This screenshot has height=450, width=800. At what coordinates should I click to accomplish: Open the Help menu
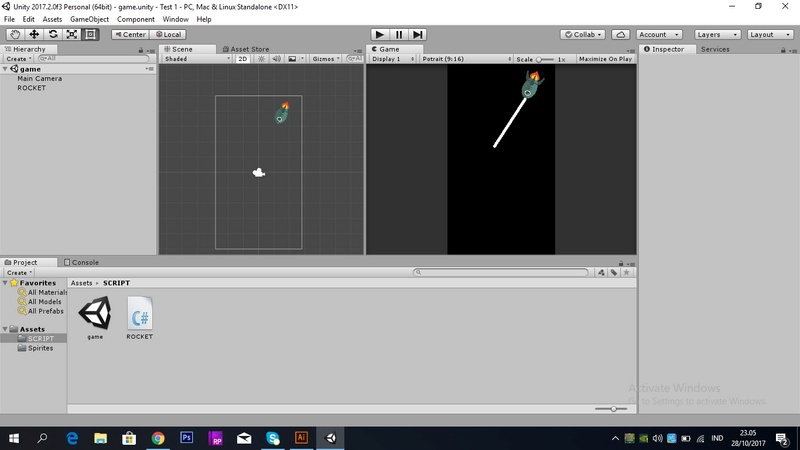pos(204,19)
